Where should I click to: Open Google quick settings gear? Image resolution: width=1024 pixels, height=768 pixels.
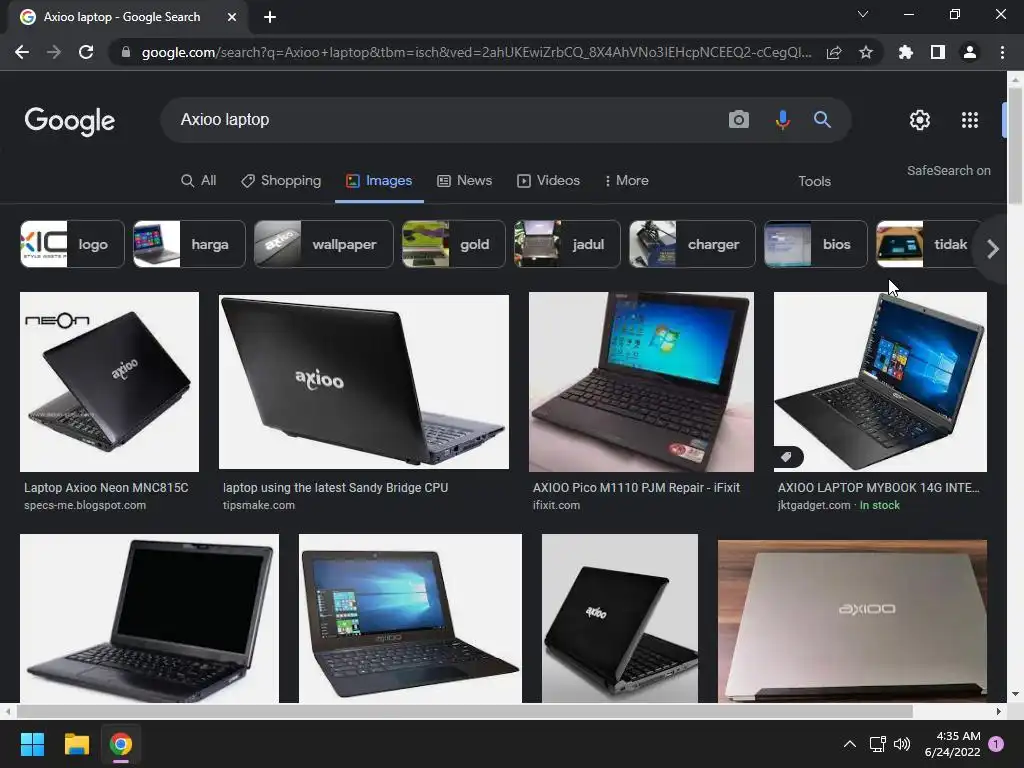tap(920, 120)
